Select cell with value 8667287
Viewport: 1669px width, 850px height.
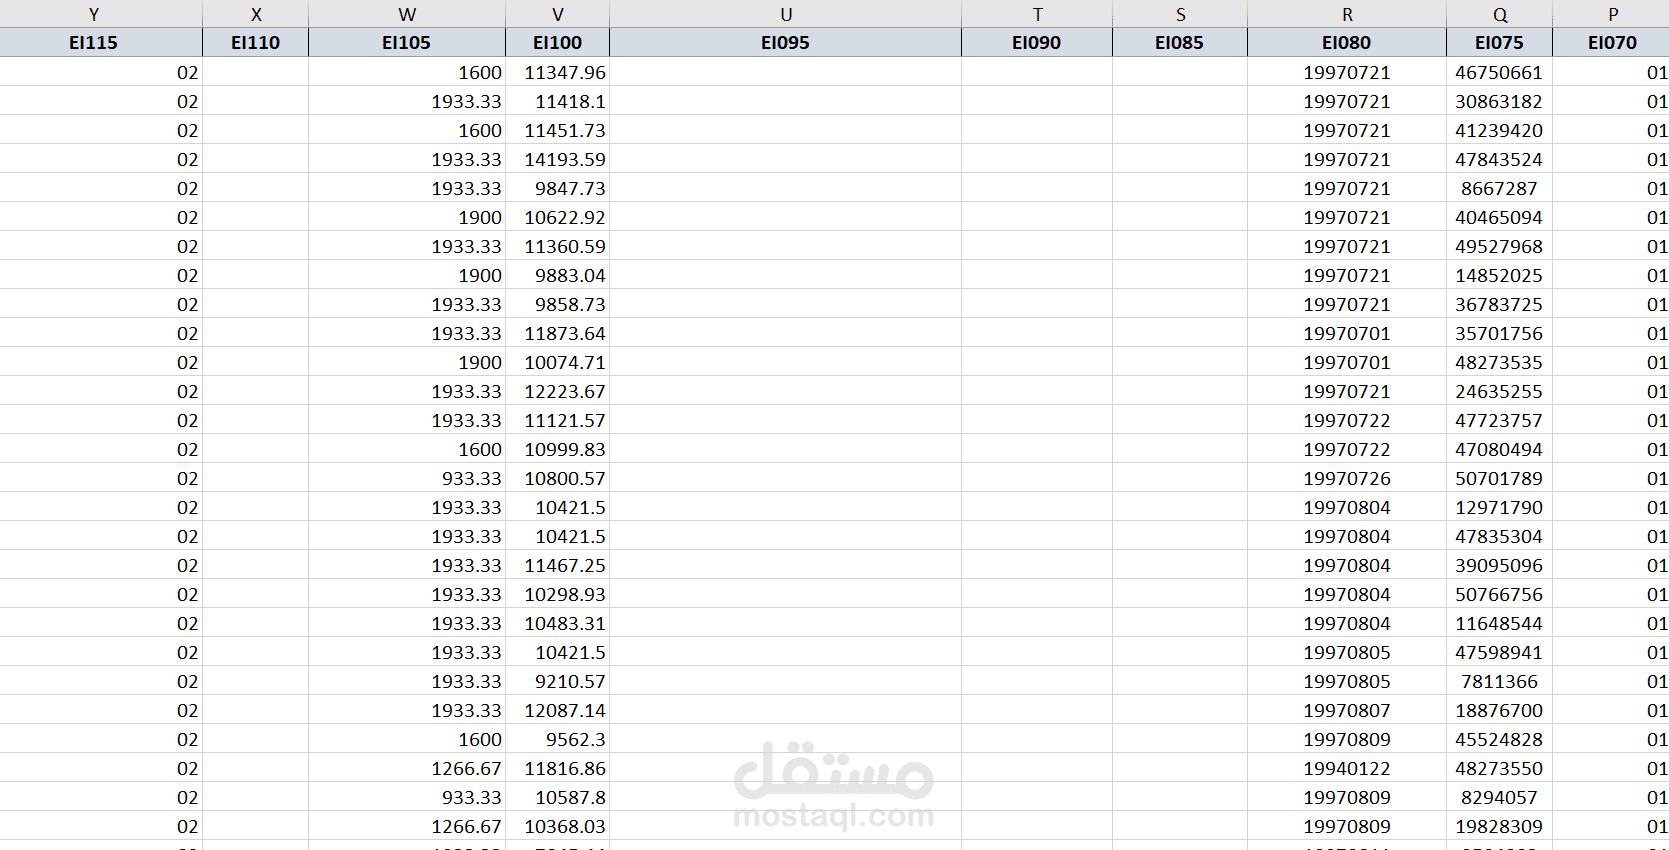(x=1500, y=188)
